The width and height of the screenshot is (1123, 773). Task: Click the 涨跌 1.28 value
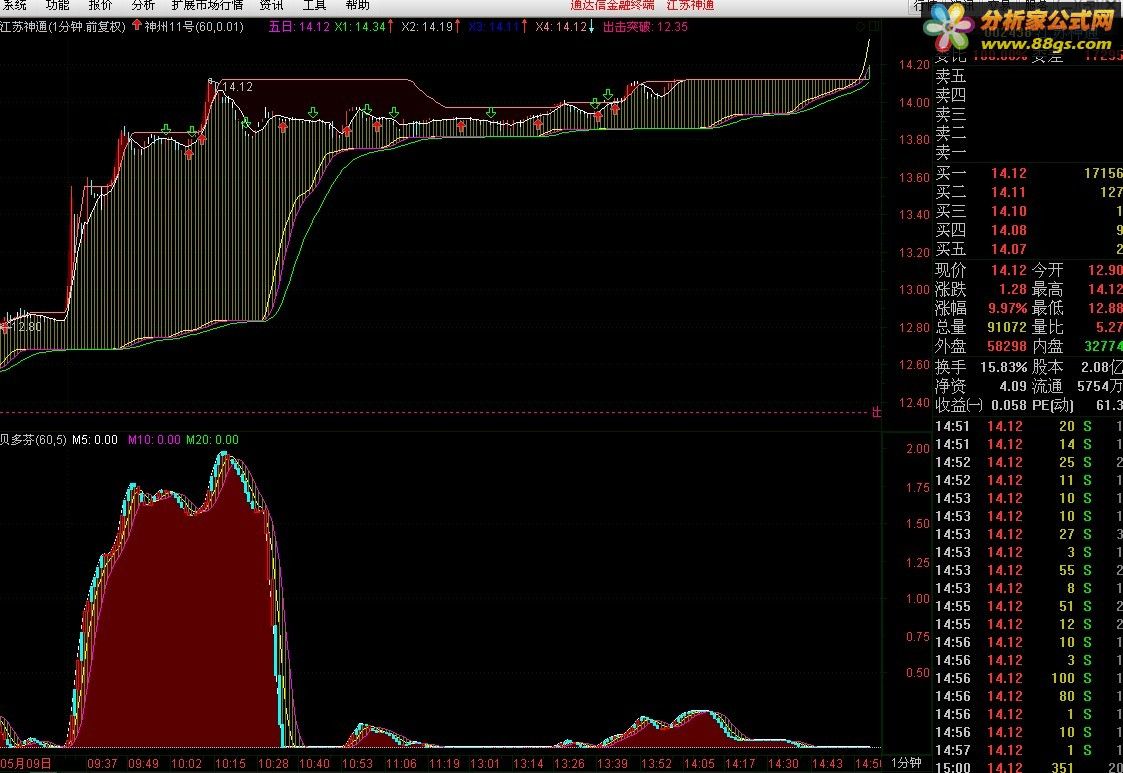tap(1013, 289)
